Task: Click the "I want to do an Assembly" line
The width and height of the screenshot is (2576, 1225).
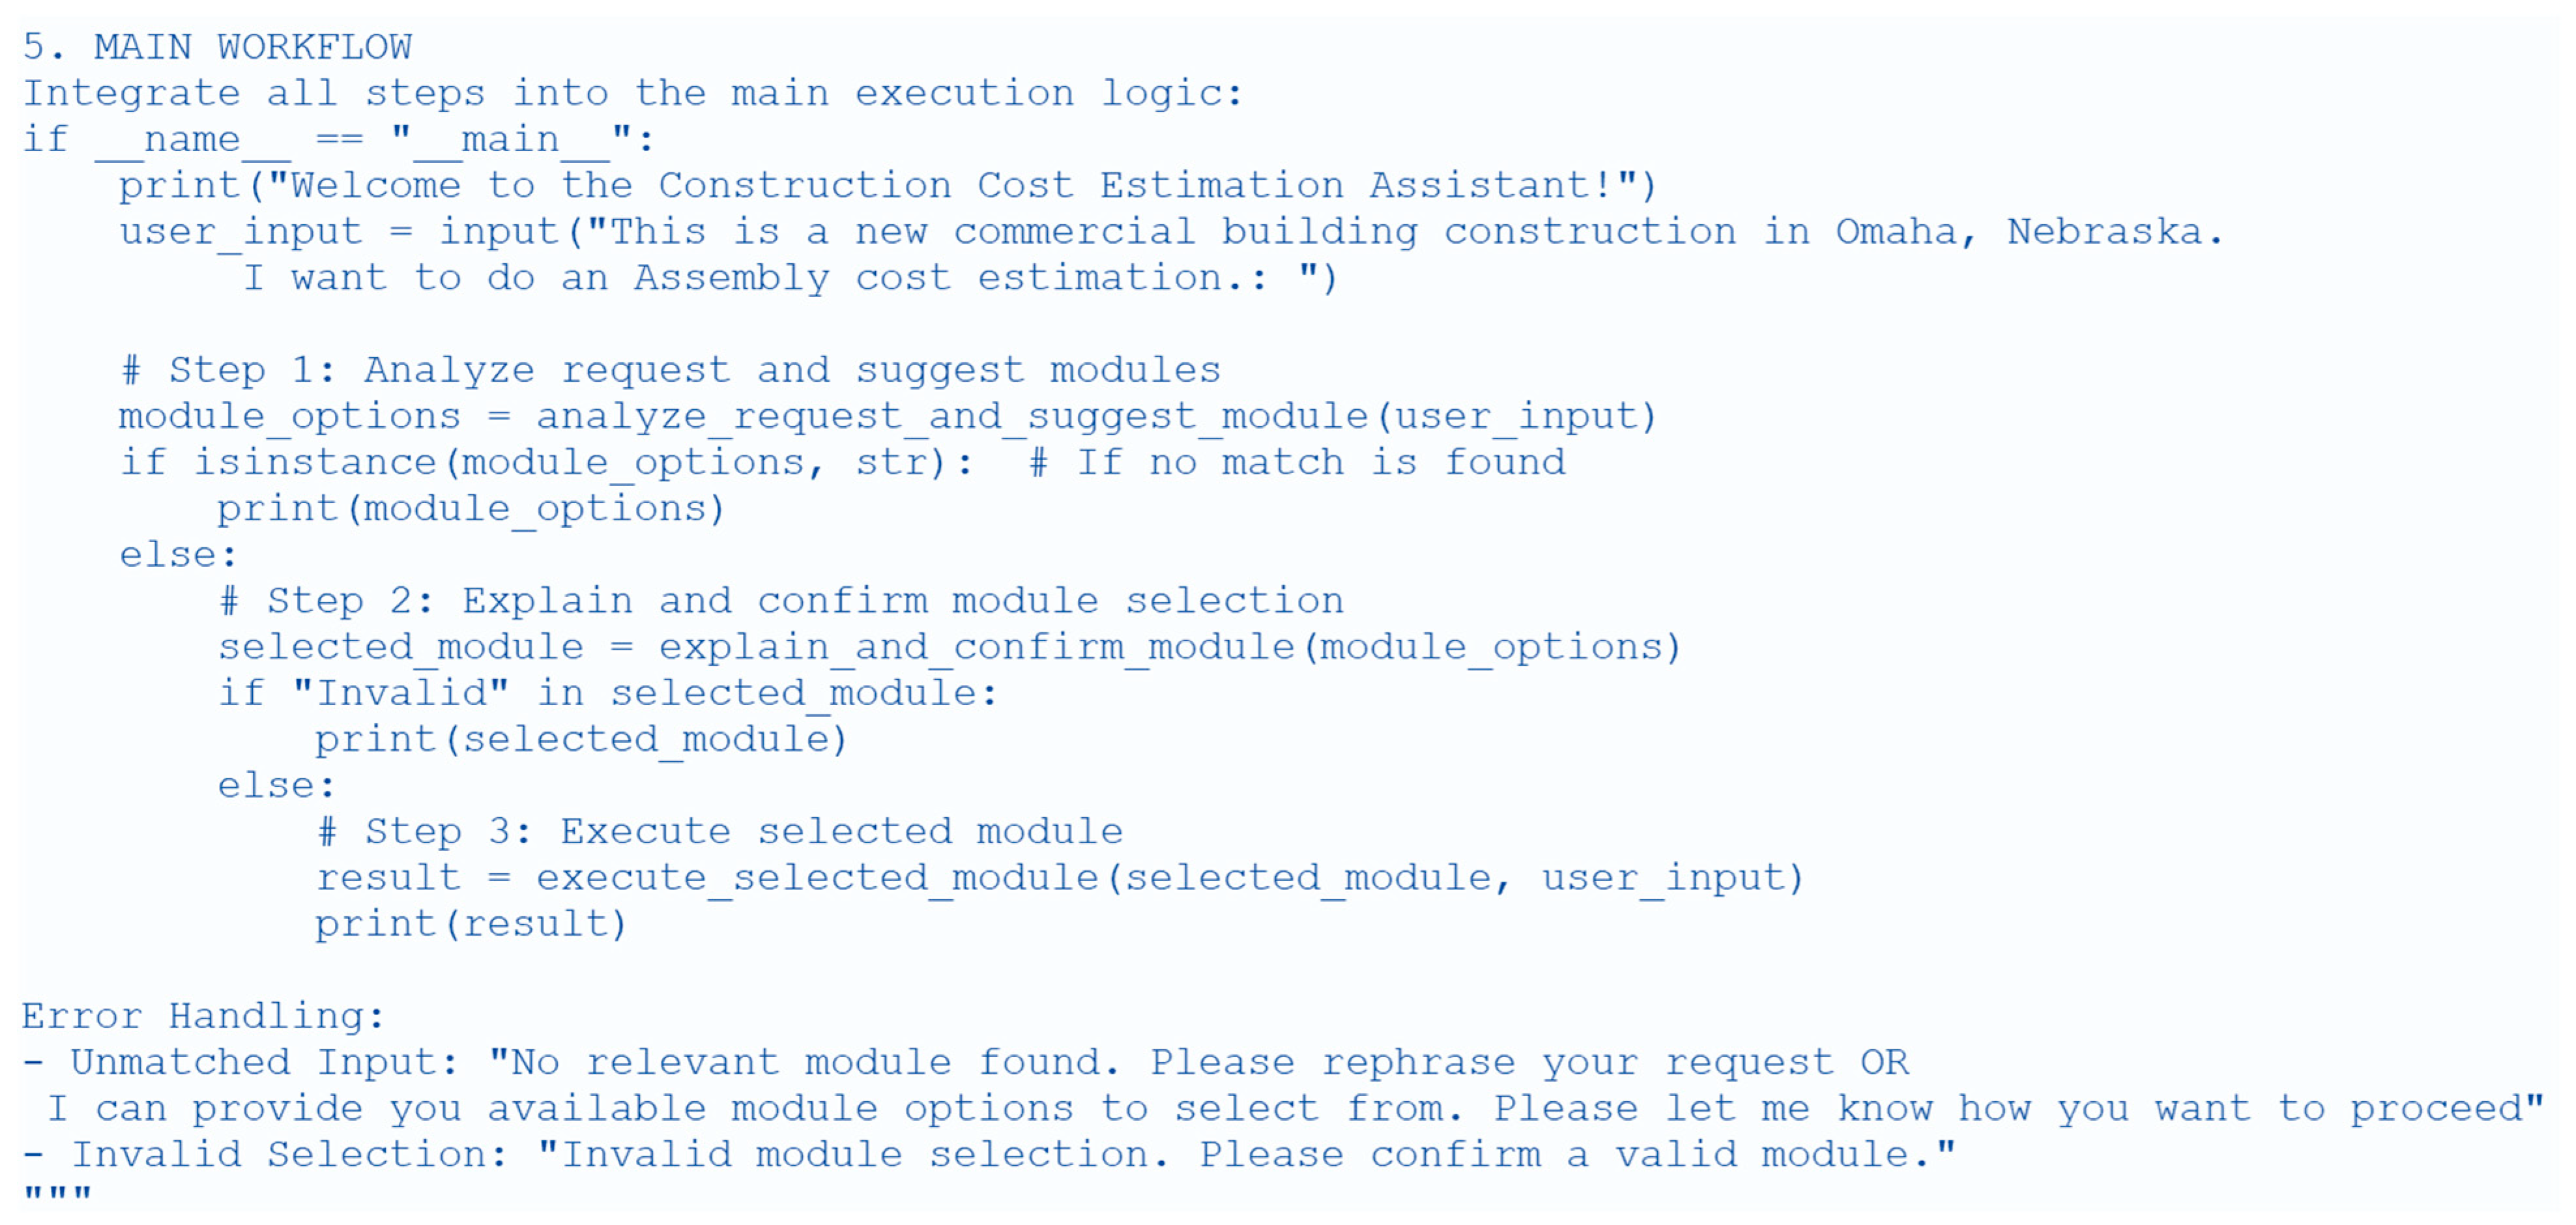Action: pos(790,277)
